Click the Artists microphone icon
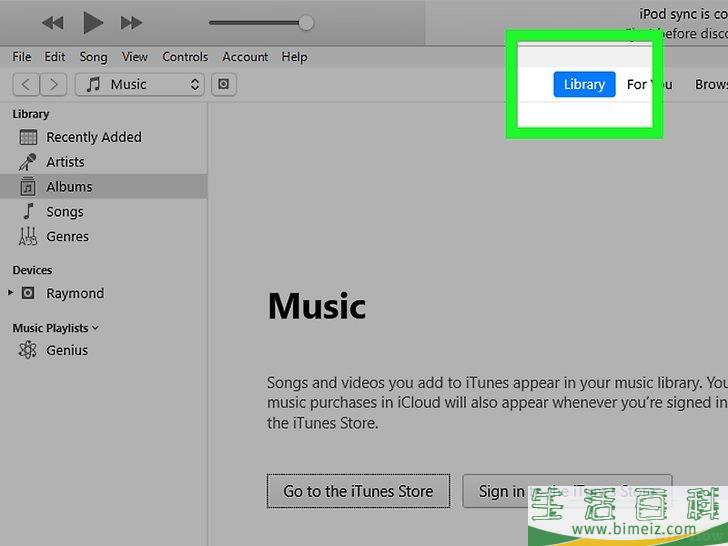This screenshot has width=728, height=546. coord(27,162)
